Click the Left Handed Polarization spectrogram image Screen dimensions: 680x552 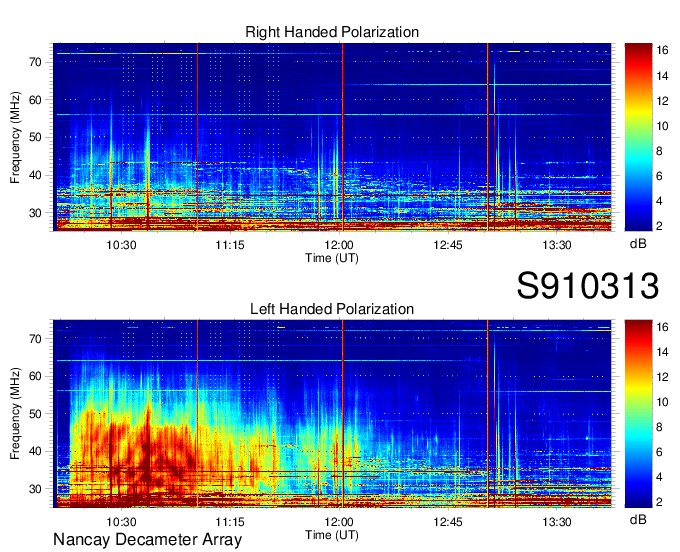[332, 414]
